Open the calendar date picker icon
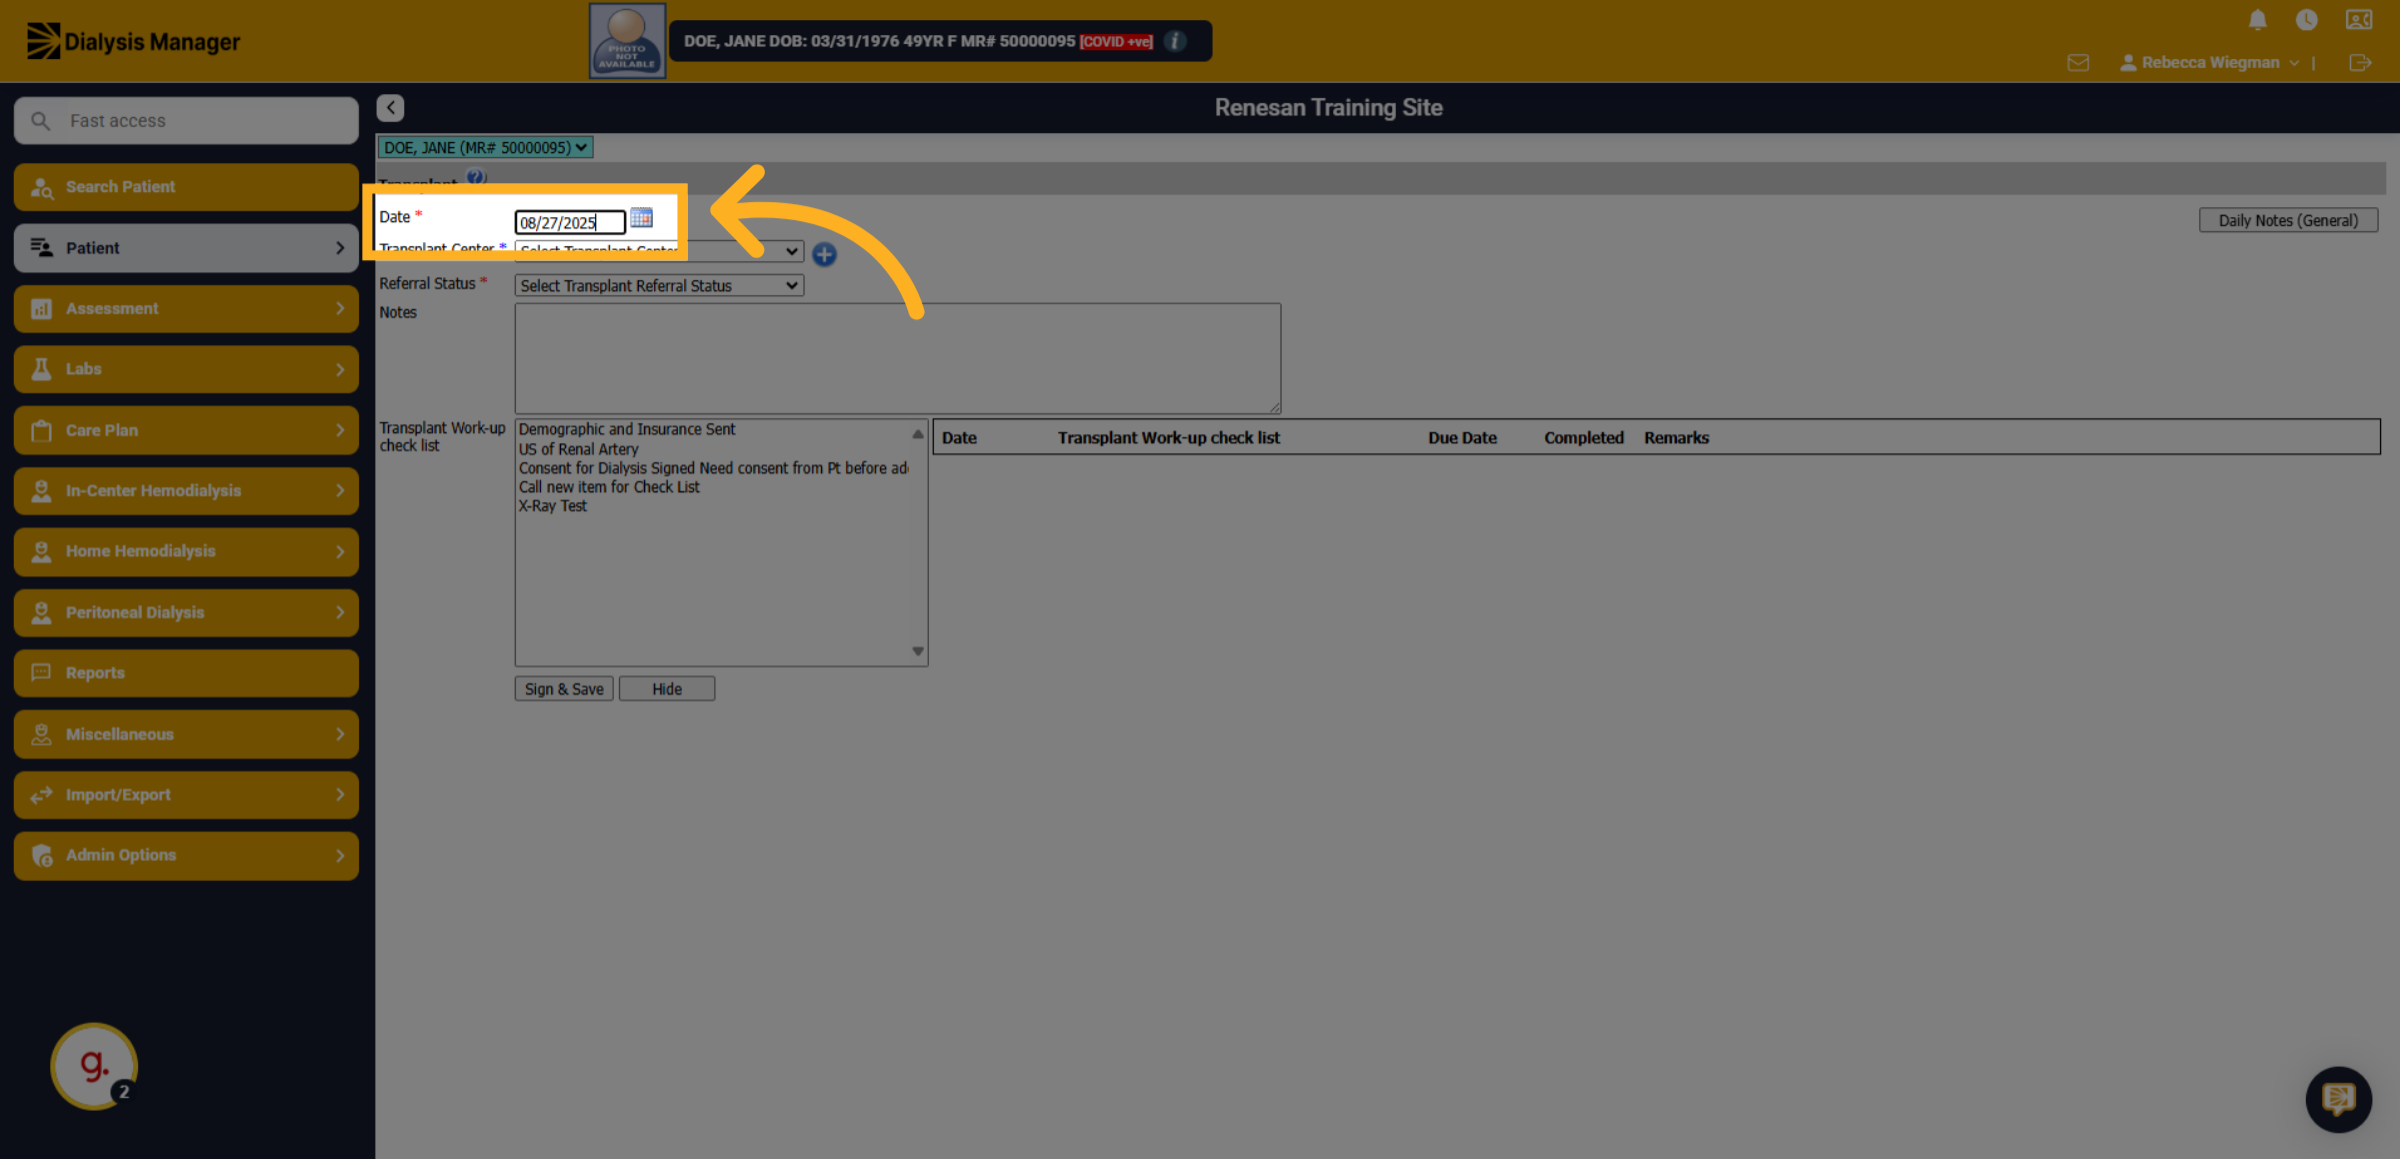The image size is (2400, 1159). click(x=641, y=218)
